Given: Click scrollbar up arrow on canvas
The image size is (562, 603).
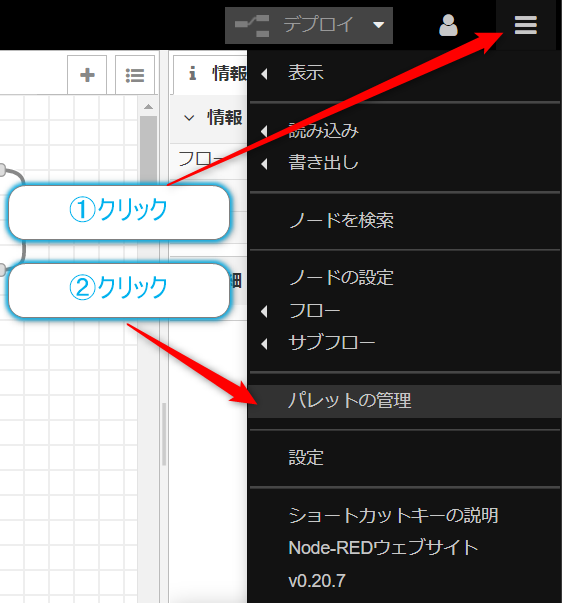Looking at the screenshot, I should coord(148,107).
